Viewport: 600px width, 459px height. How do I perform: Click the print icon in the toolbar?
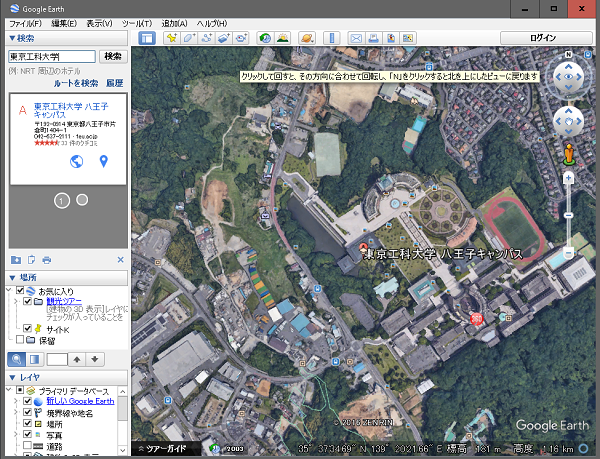(x=373, y=38)
